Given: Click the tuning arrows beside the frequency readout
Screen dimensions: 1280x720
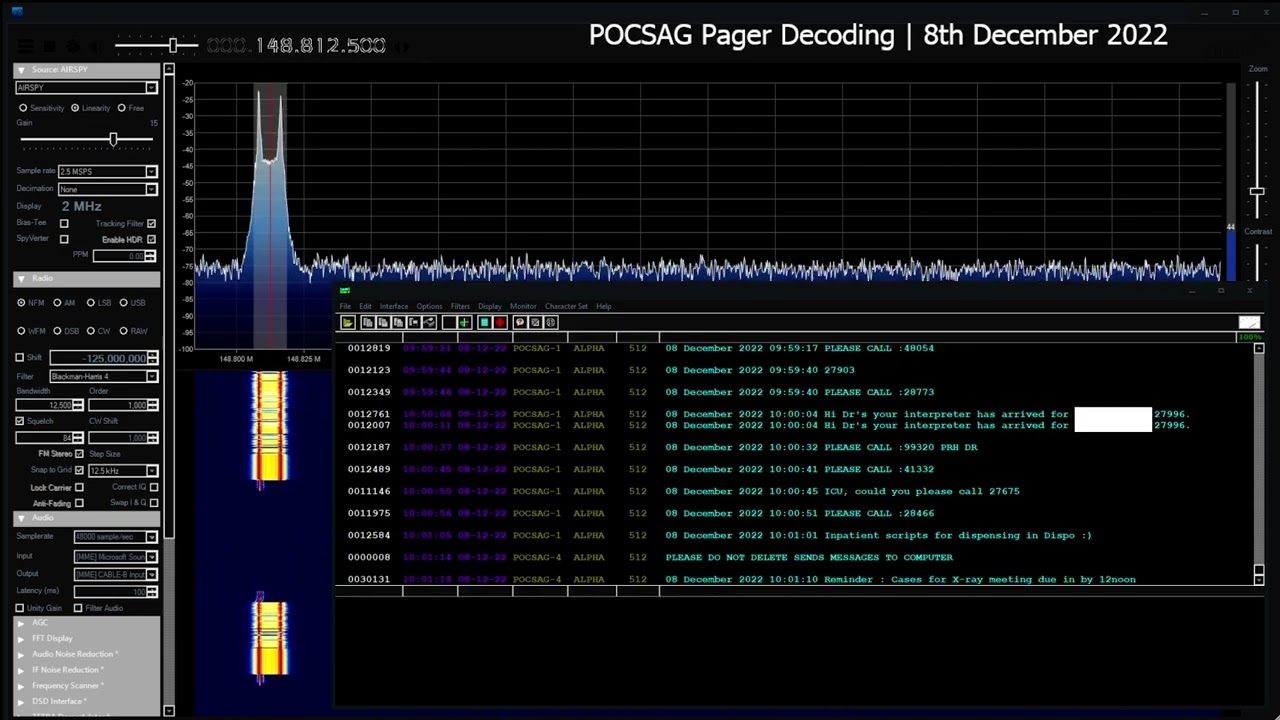Looking at the screenshot, I should point(401,46).
